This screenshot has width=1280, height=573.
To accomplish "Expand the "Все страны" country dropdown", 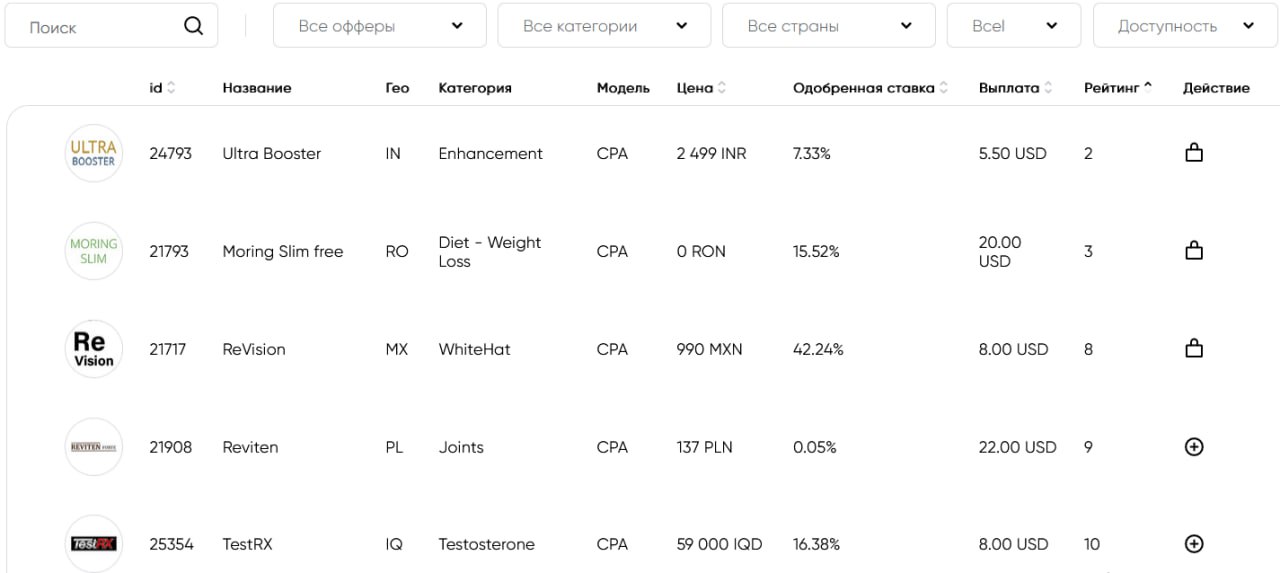I will 829,26.
